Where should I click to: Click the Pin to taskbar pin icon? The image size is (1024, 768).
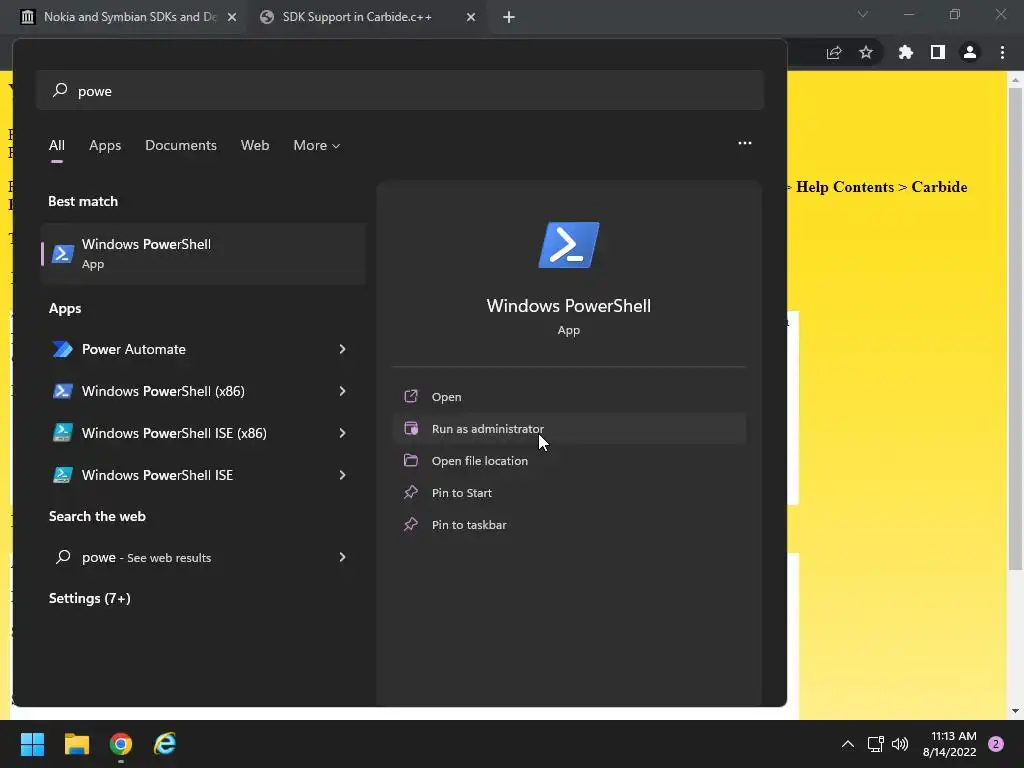(x=411, y=524)
